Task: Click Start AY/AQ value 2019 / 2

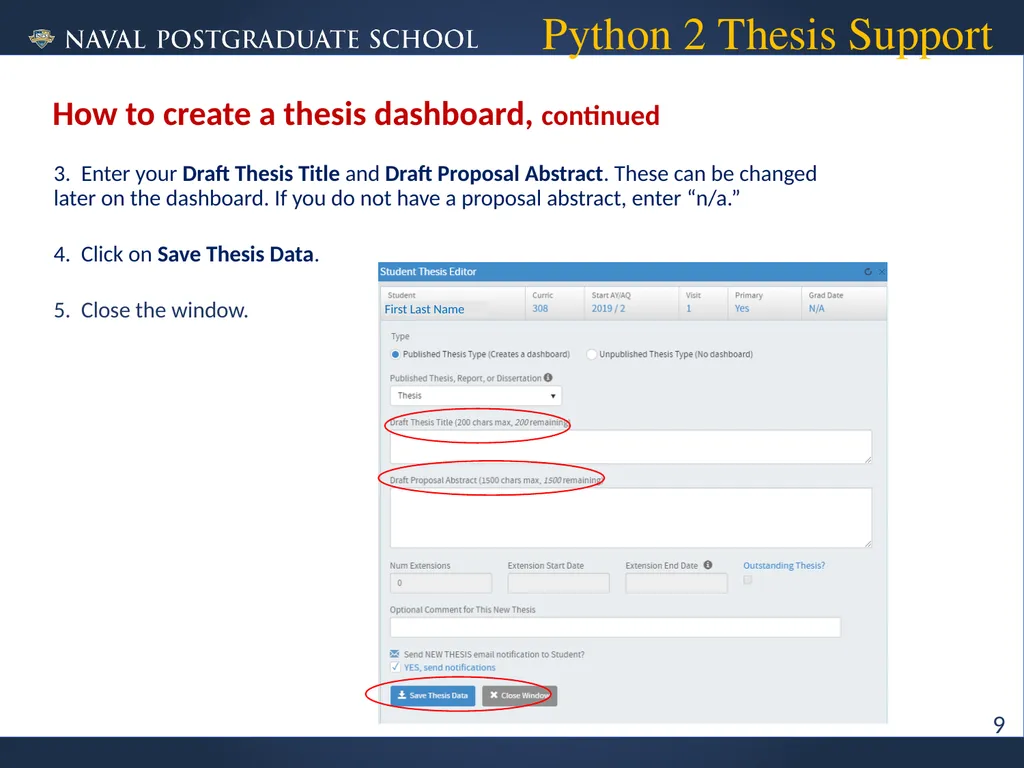Action: tap(608, 308)
